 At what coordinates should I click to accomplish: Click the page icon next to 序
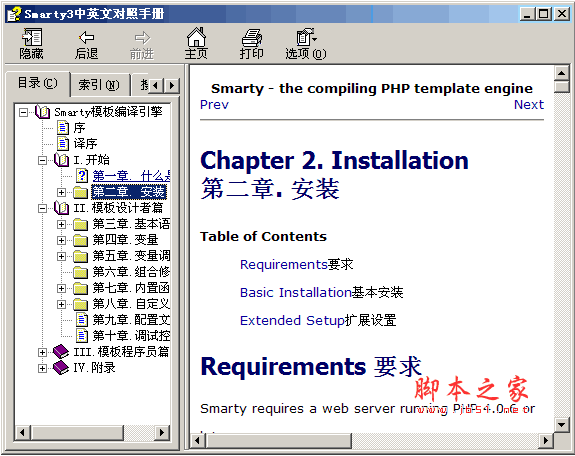pyautogui.click(x=63, y=128)
